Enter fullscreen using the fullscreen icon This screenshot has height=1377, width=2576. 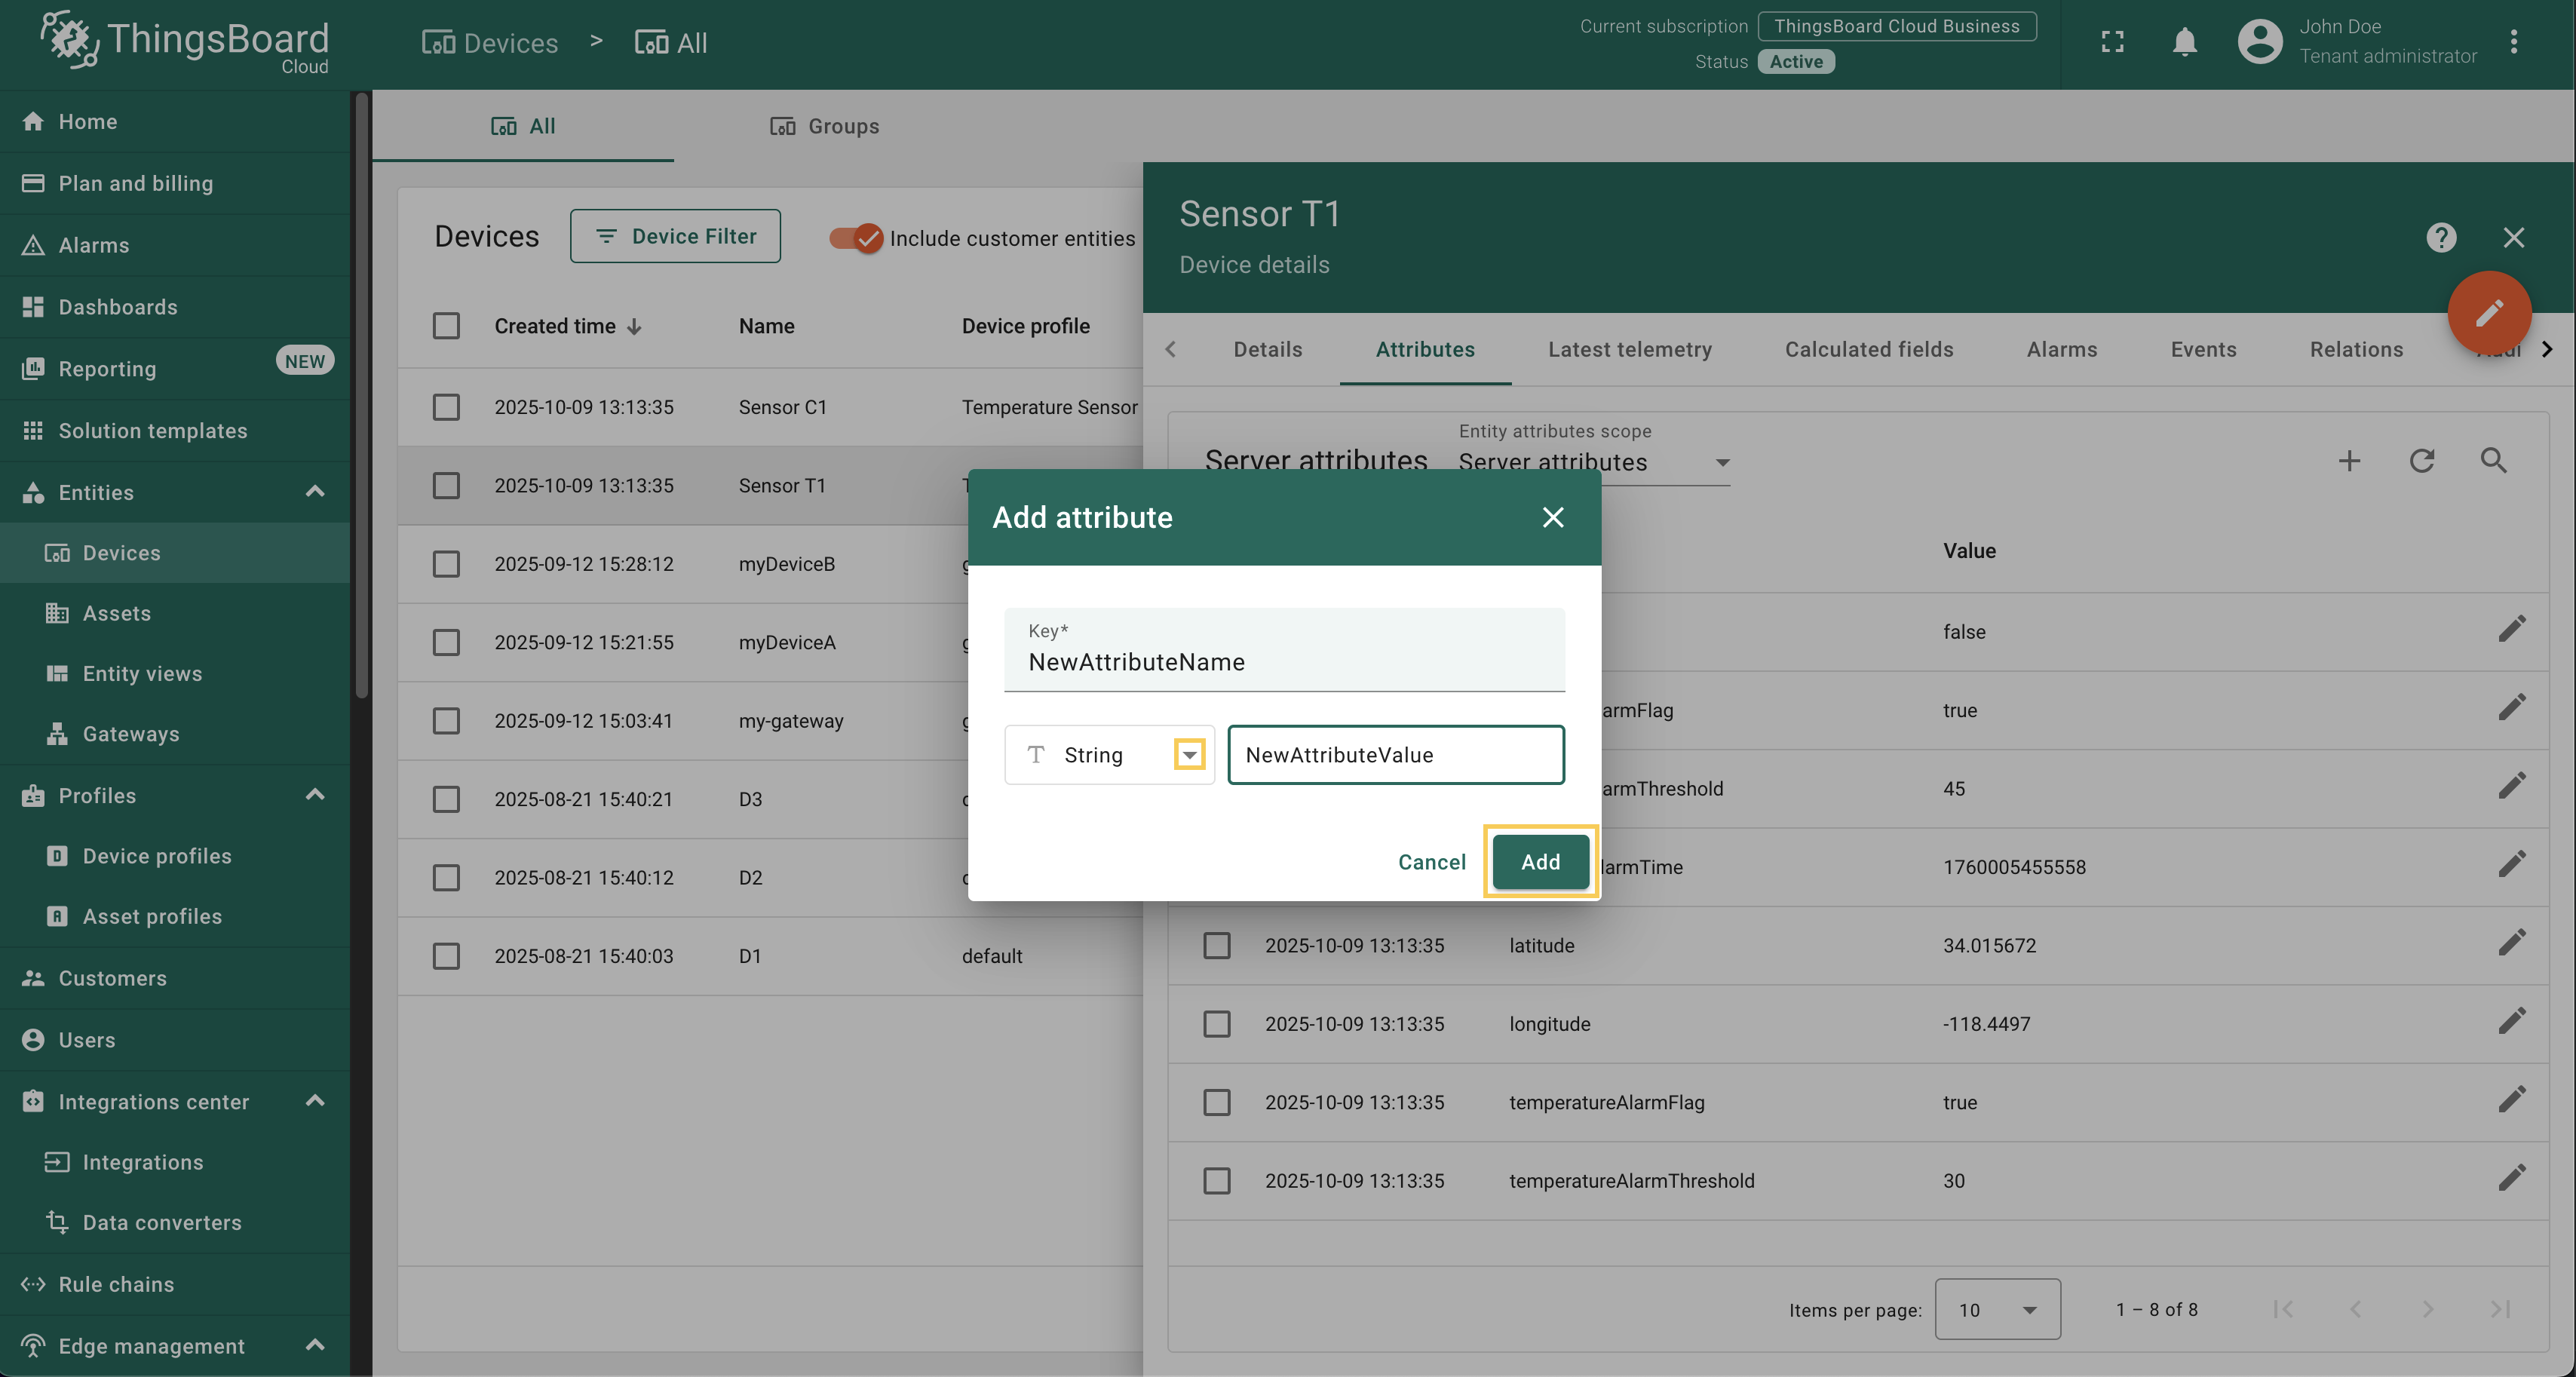[2113, 42]
